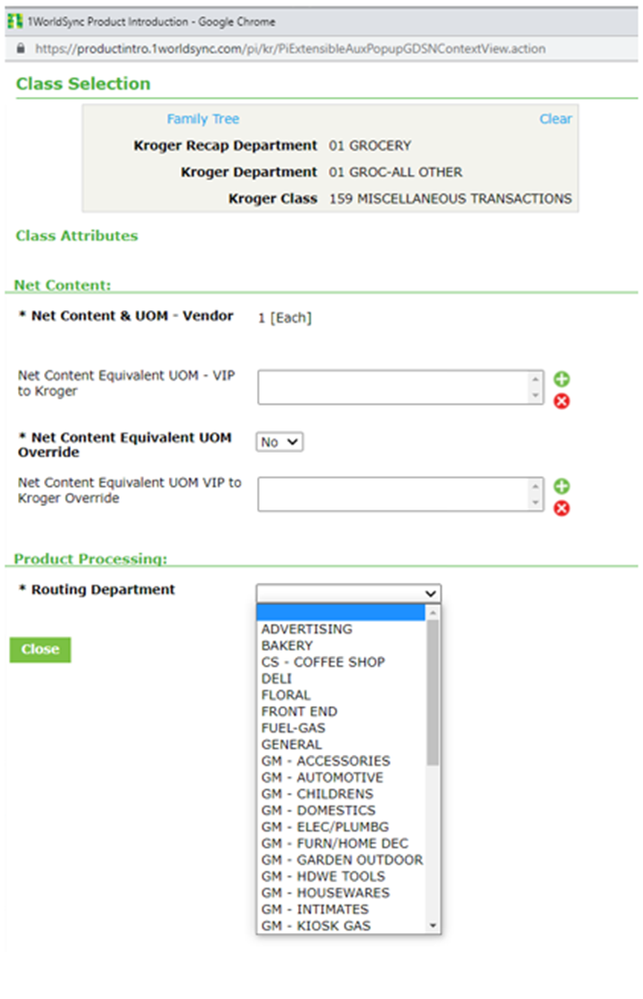
Task: Click the 159 MISCELLANEOUS TRANSACTIONS class value
Action: click(x=451, y=199)
